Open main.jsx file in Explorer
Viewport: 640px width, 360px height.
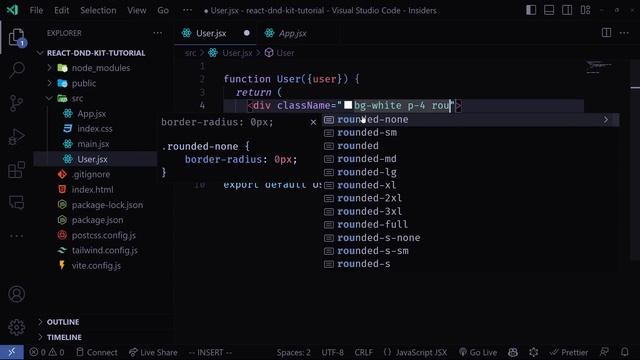click(x=93, y=144)
